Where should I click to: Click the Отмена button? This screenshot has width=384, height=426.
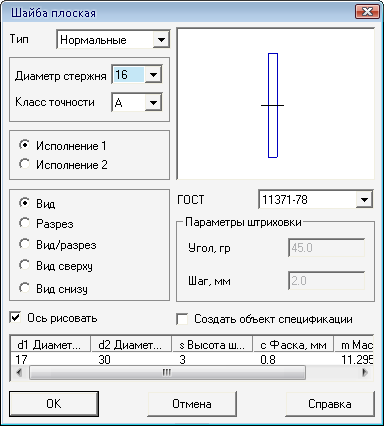pos(192,404)
